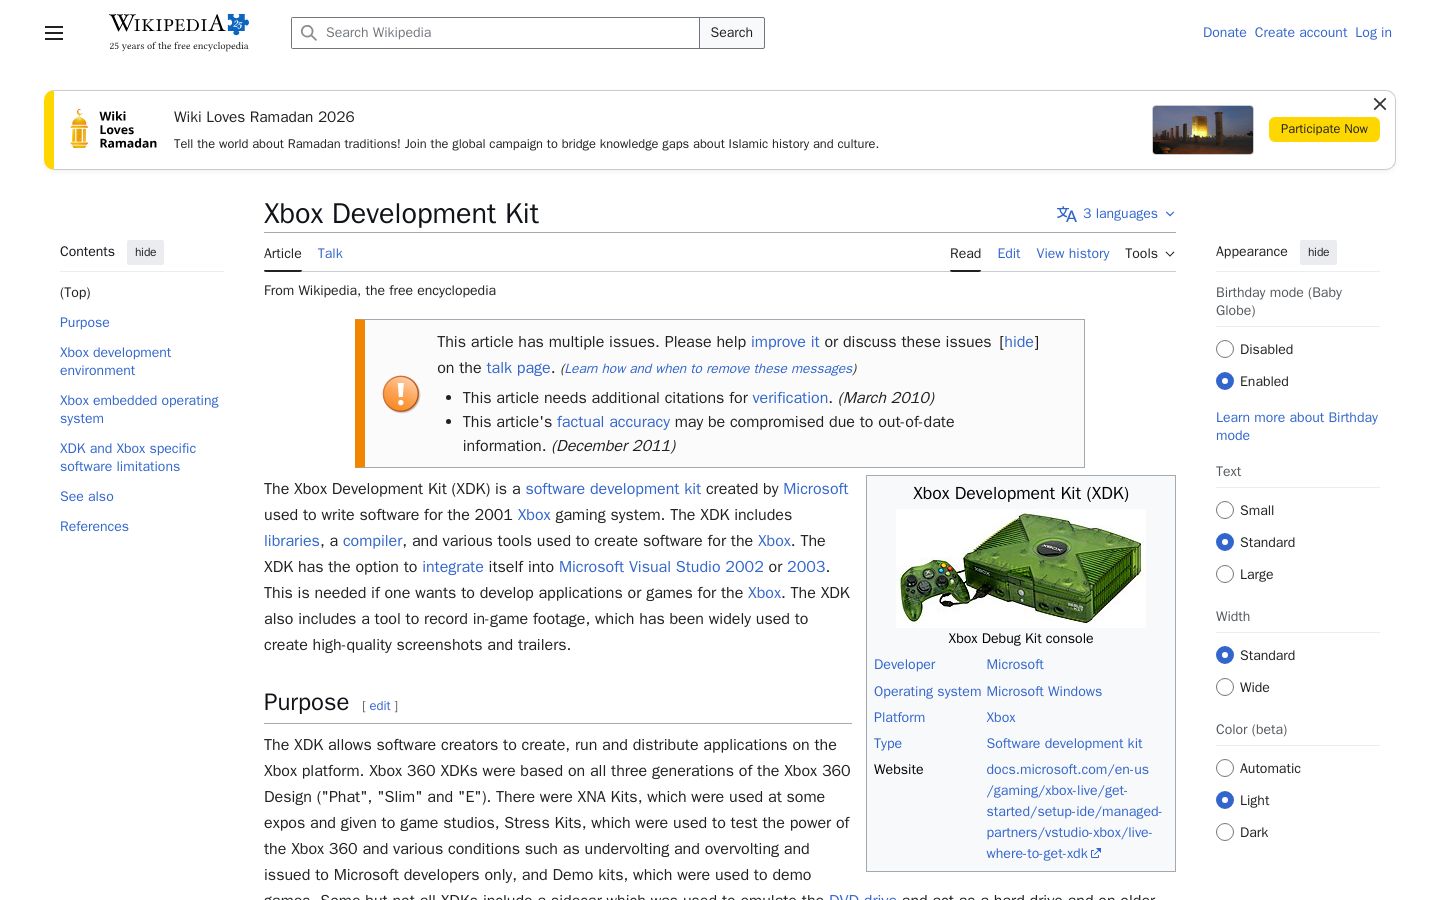1440x900 pixels.
Task: Click the Search button
Action: coord(732,33)
